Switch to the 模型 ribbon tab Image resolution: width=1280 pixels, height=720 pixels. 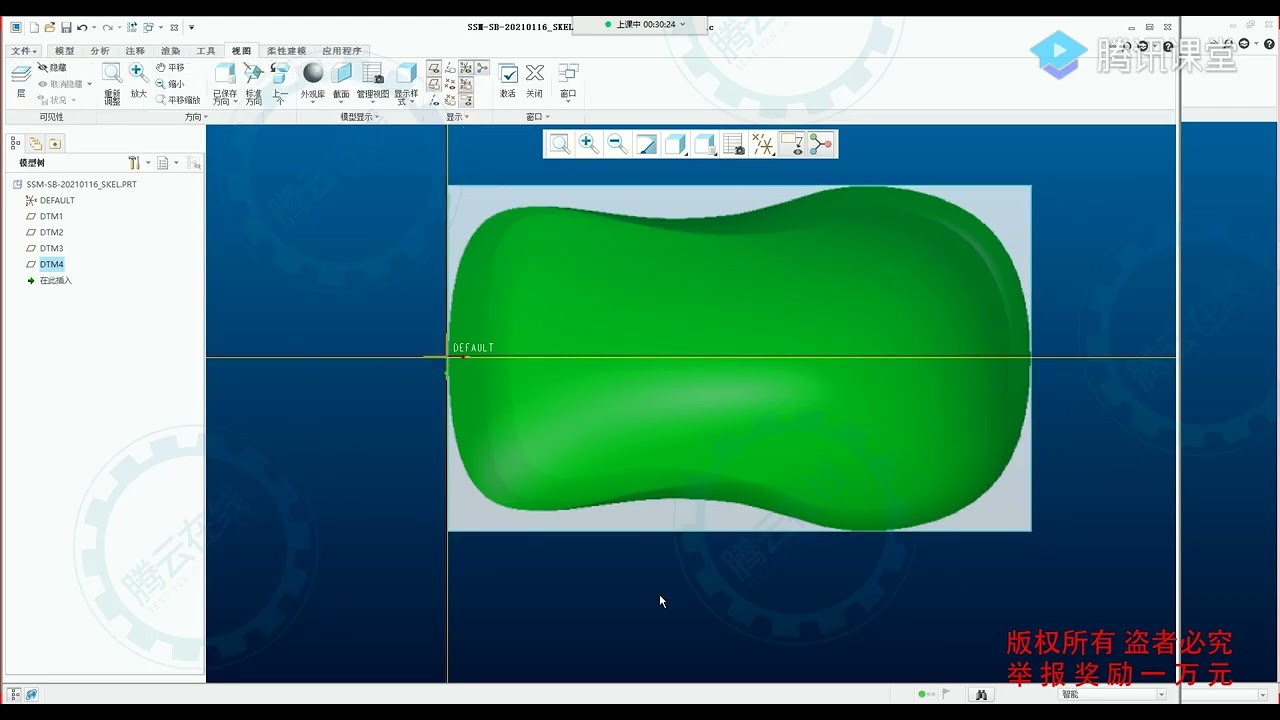point(64,51)
